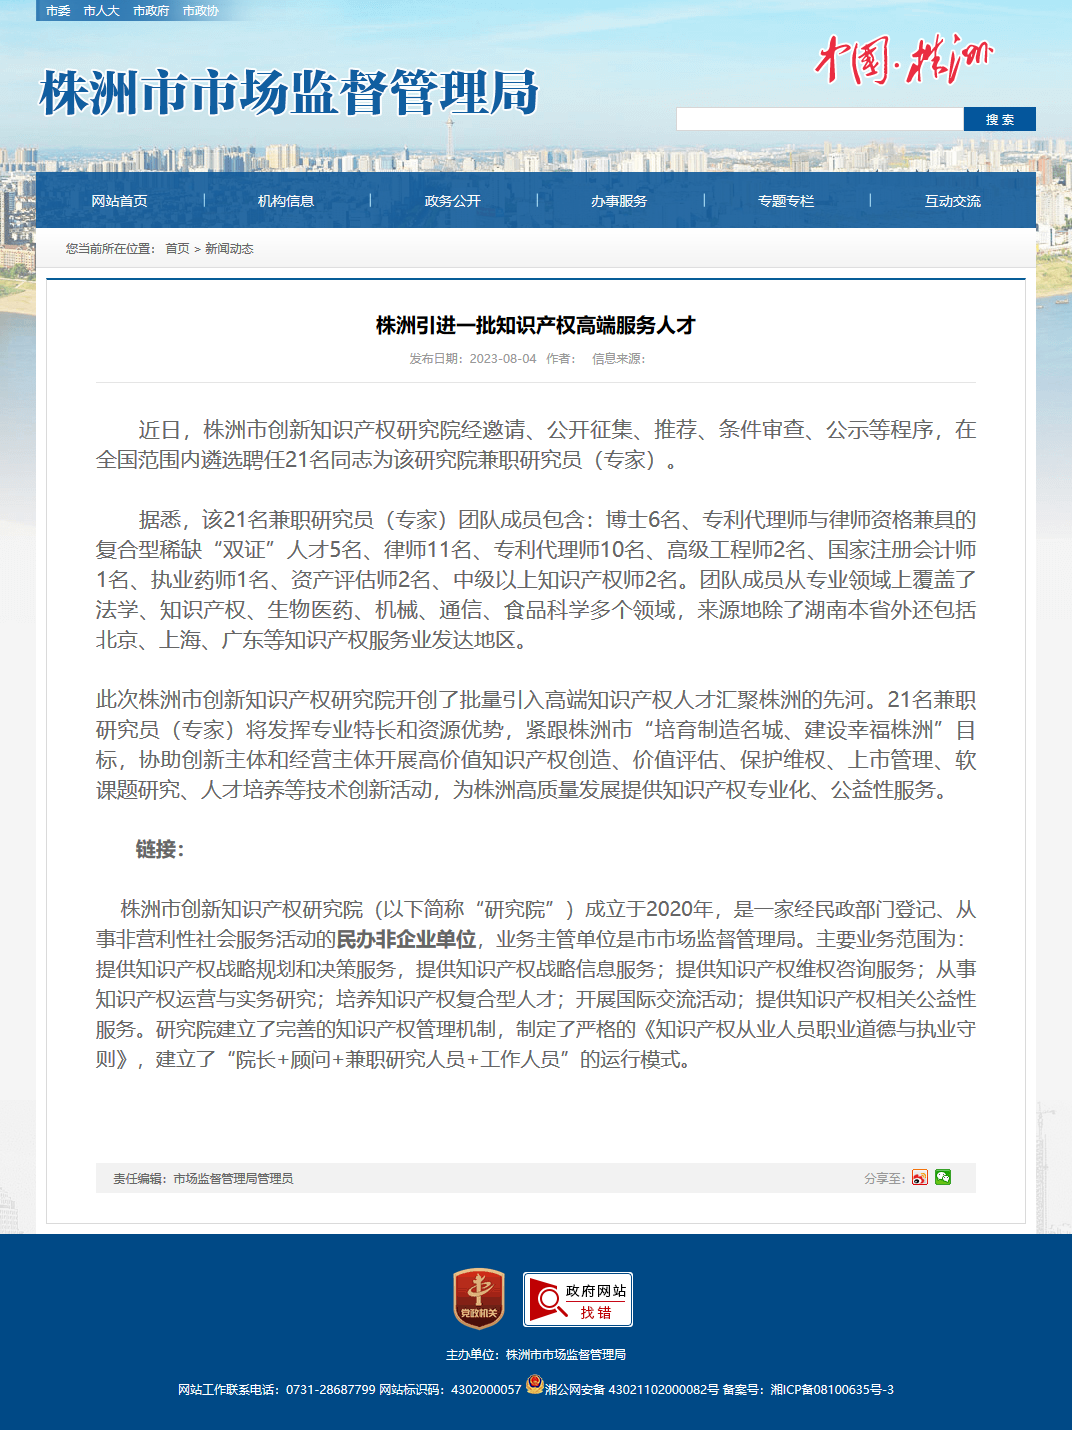This screenshot has width=1072, height=1430.
Task: Go to 办事服务 navigation item
Action: pyautogui.click(x=619, y=201)
